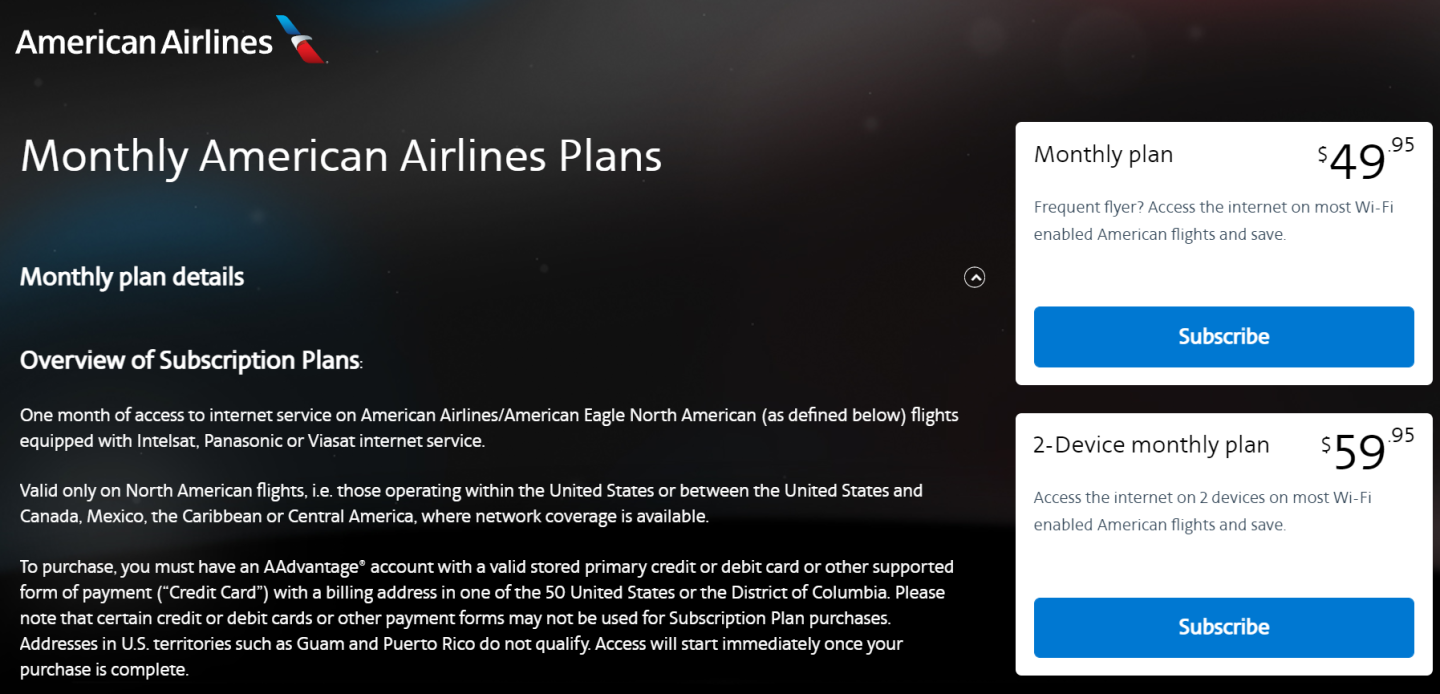1440x694 pixels.
Task: Click the paragraph starting "One month of access"
Action: pos(489,428)
